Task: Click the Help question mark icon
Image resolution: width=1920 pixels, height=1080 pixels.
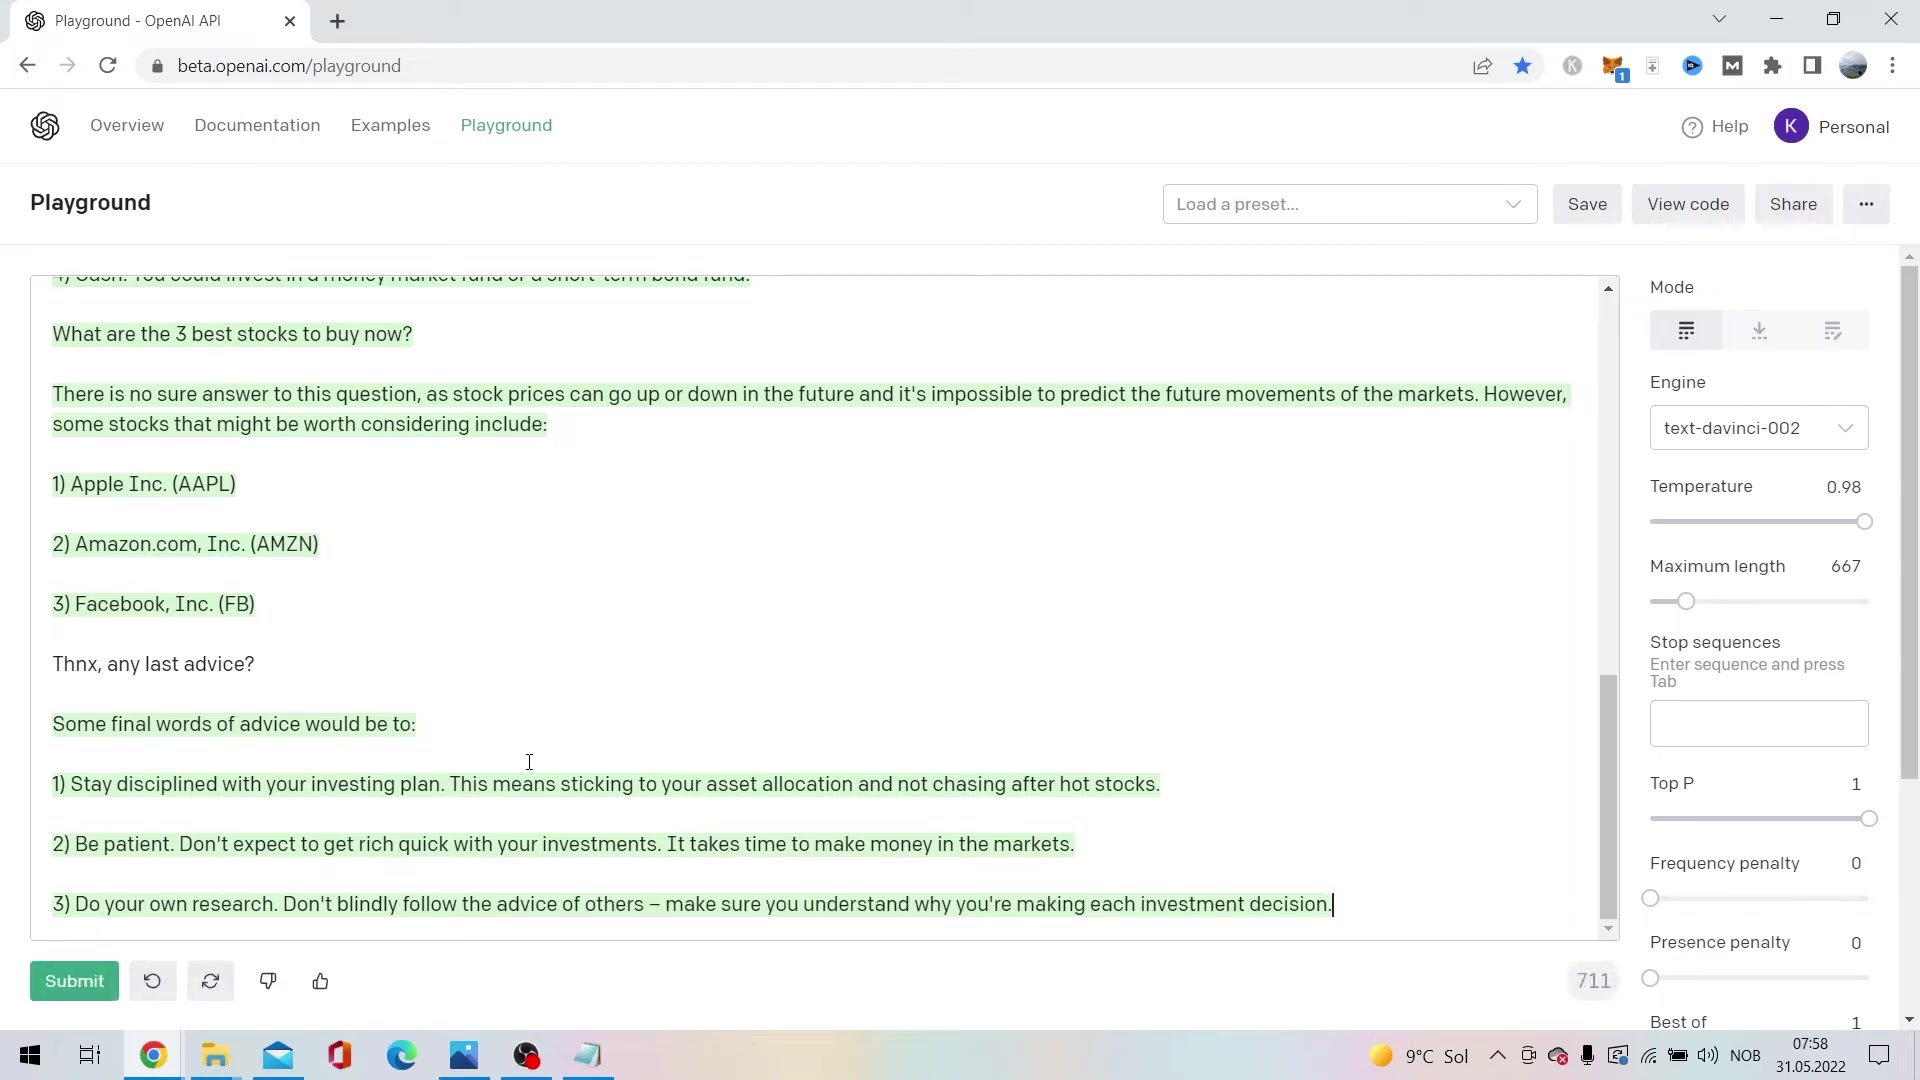Action: (x=1692, y=127)
